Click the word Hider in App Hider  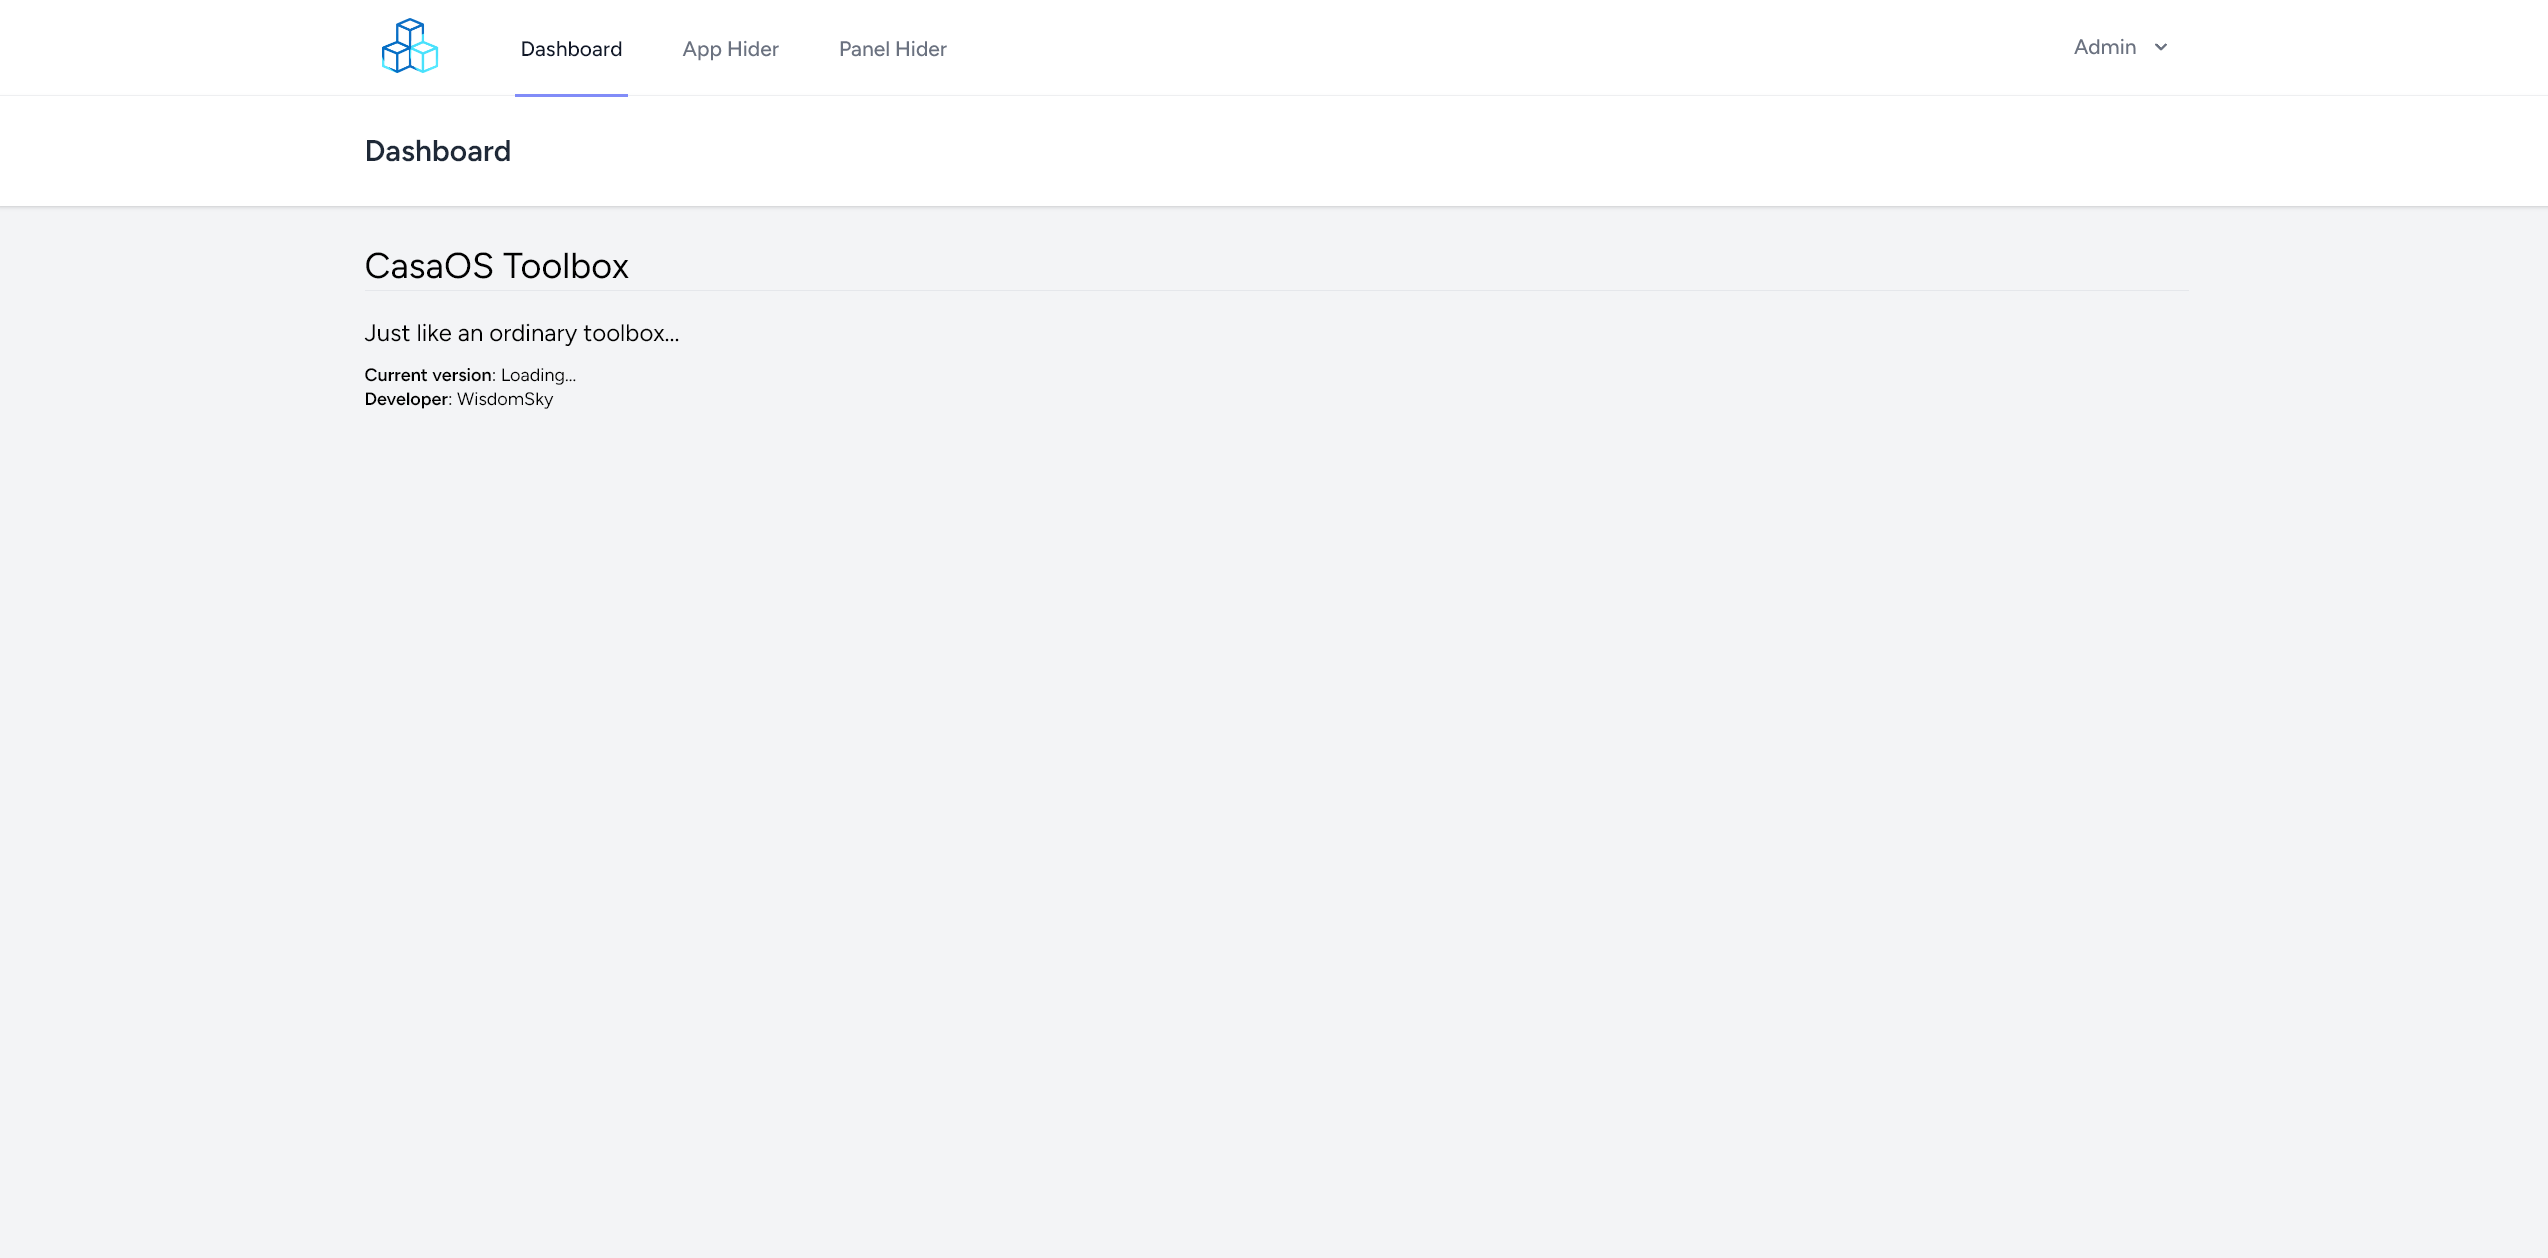click(753, 49)
